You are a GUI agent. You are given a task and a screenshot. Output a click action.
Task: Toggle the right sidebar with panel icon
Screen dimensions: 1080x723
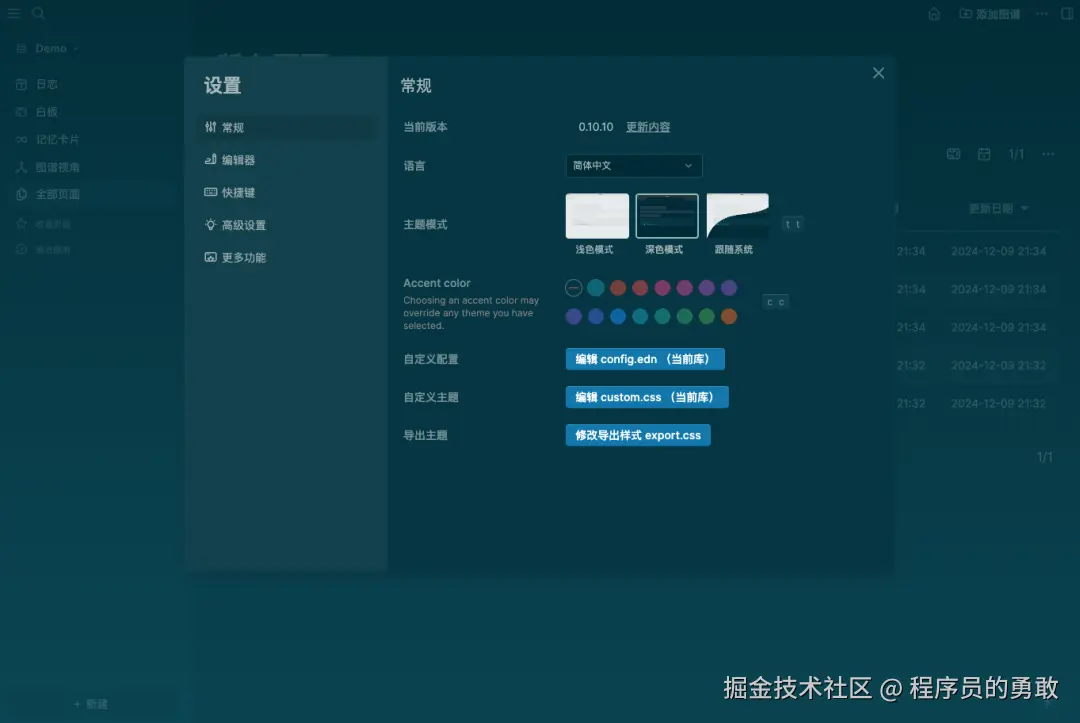pyautogui.click(x=1066, y=14)
